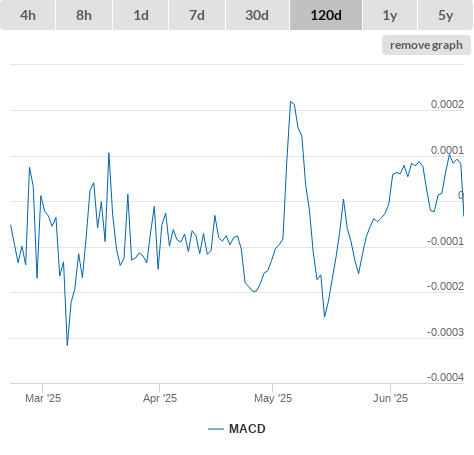Click the remove graph button
474x455 pixels.
[x=426, y=45]
